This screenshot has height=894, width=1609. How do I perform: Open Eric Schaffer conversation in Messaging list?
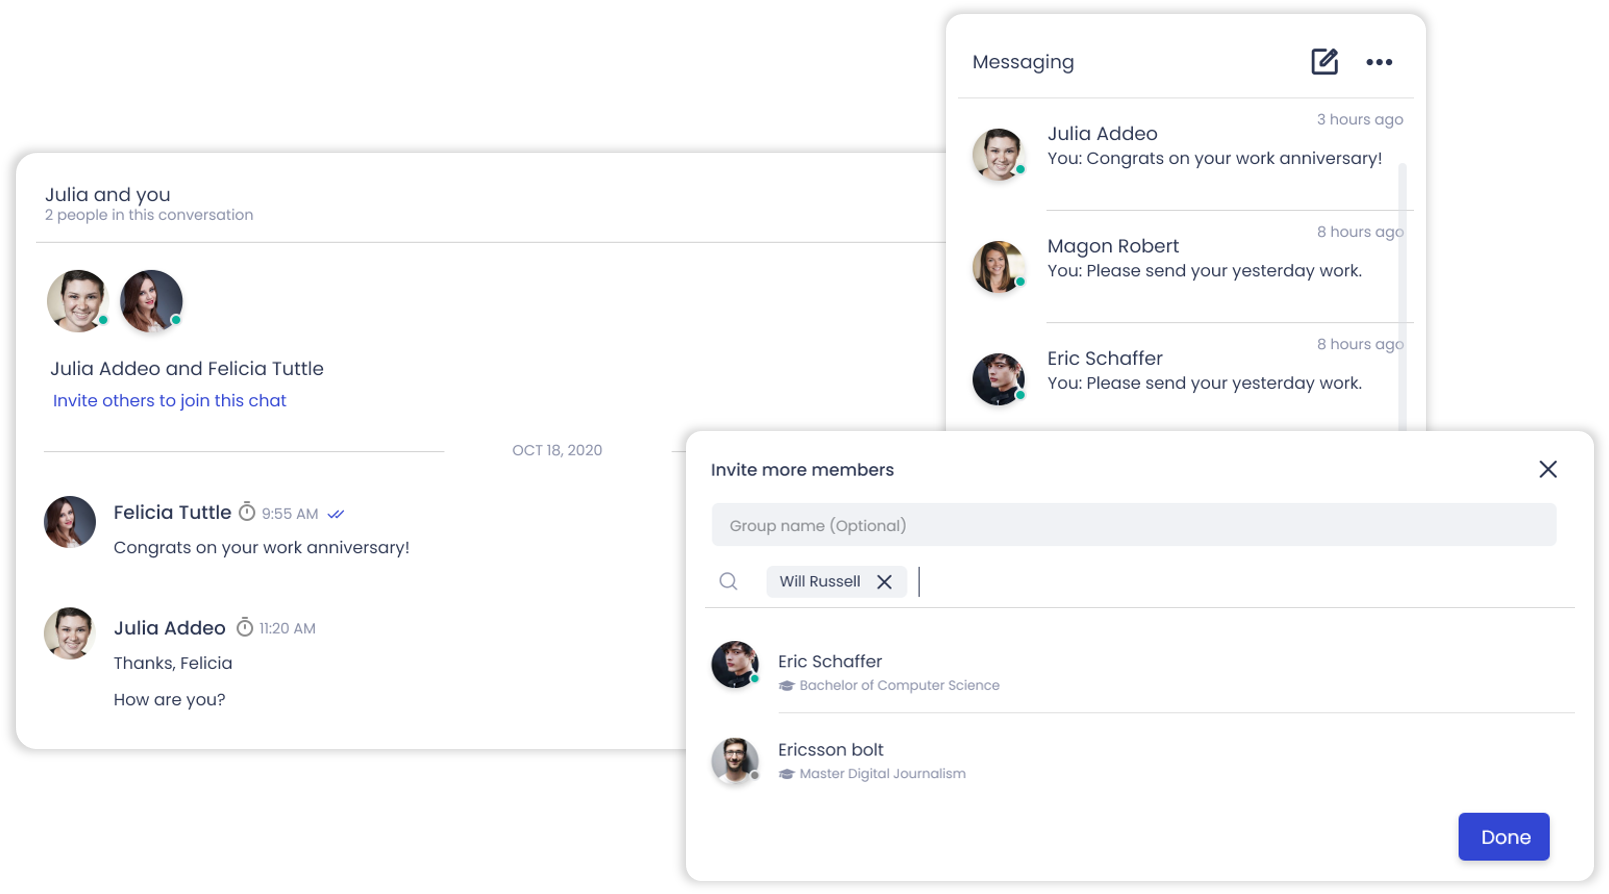(x=1185, y=379)
